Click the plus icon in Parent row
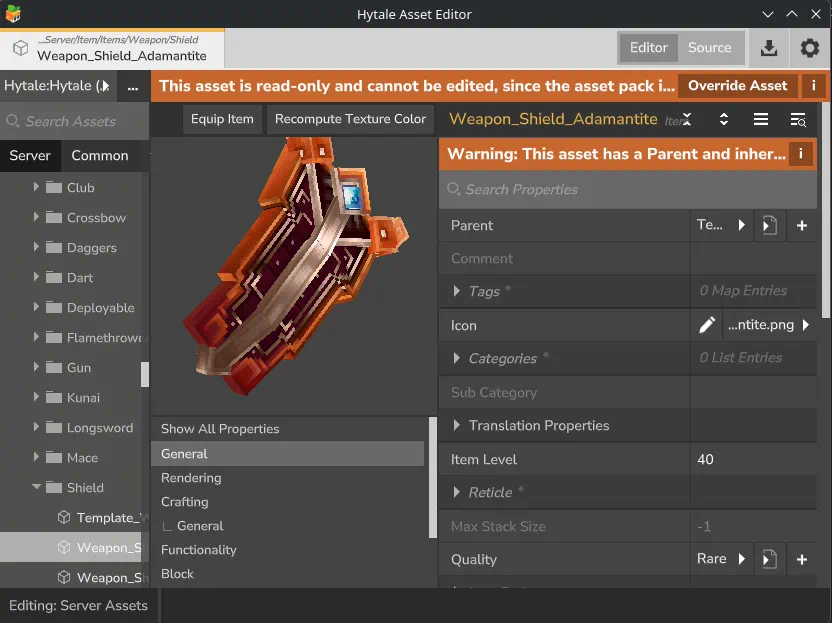The height and width of the screenshot is (623, 832). pyautogui.click(x=802, y=226)
